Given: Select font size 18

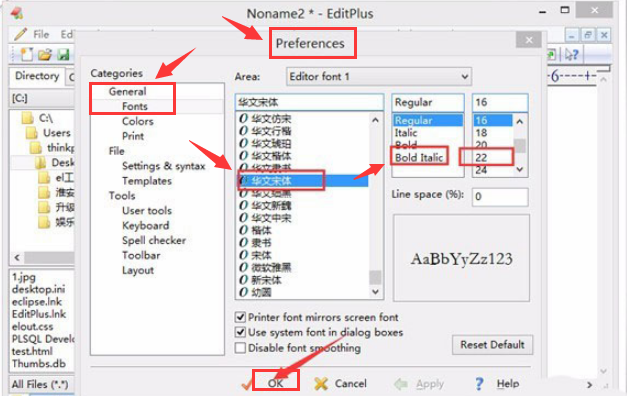Looking at the screenshot, I should (x=481, y=133).
